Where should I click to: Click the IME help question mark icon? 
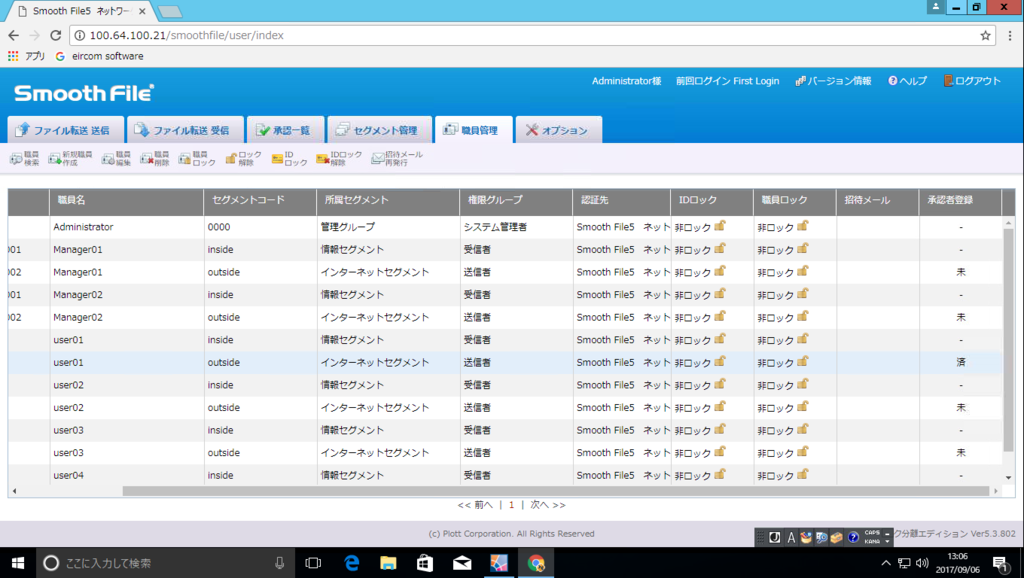(853, 538)
